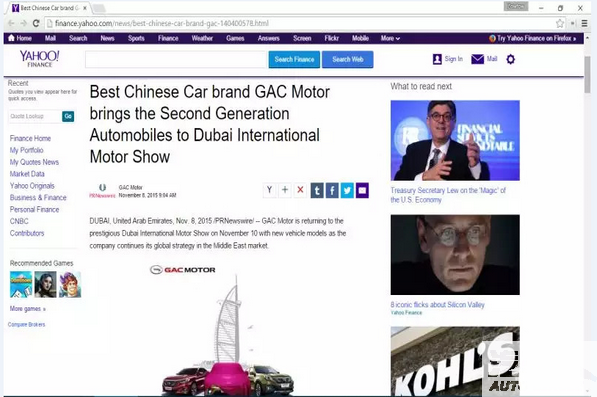
Task: Click the Search Finance button
Action: [294, 59]
